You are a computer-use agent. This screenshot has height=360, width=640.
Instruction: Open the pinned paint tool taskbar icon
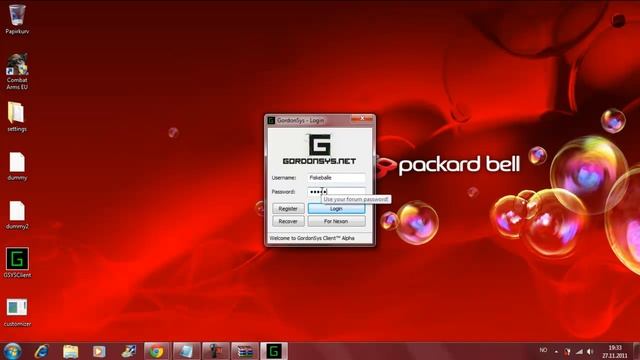point(128,351)
